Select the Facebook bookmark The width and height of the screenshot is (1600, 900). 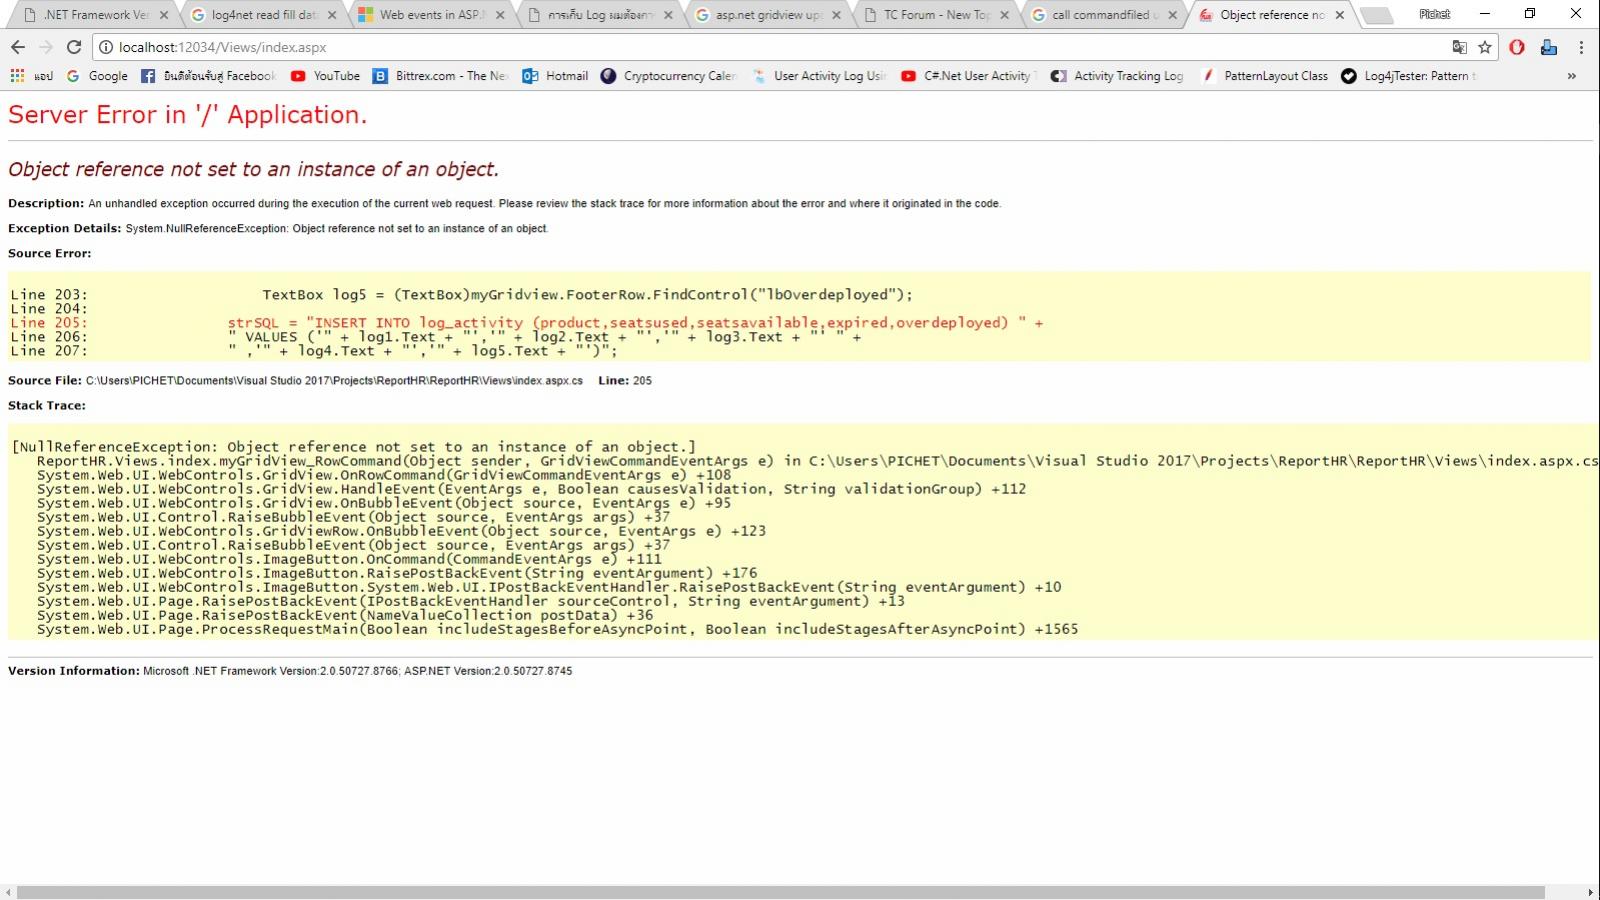(210, 75)
